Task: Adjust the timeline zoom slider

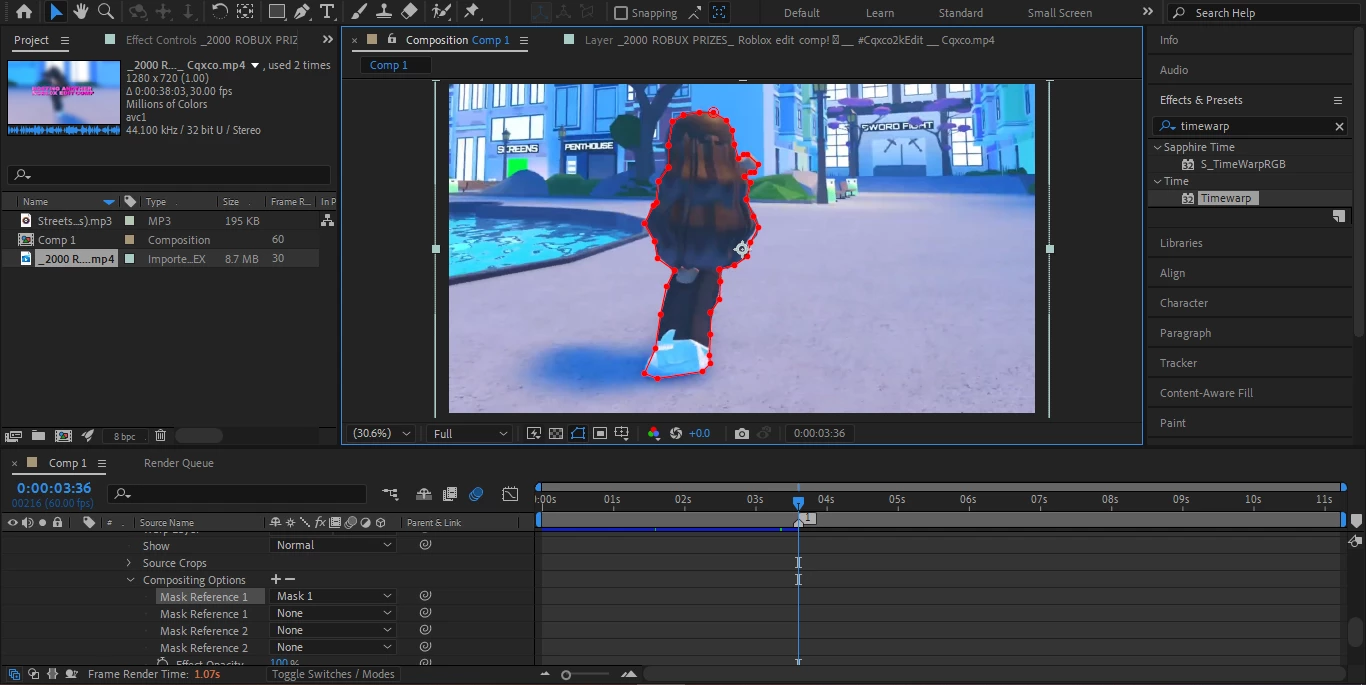Action: tap(566, 675)
